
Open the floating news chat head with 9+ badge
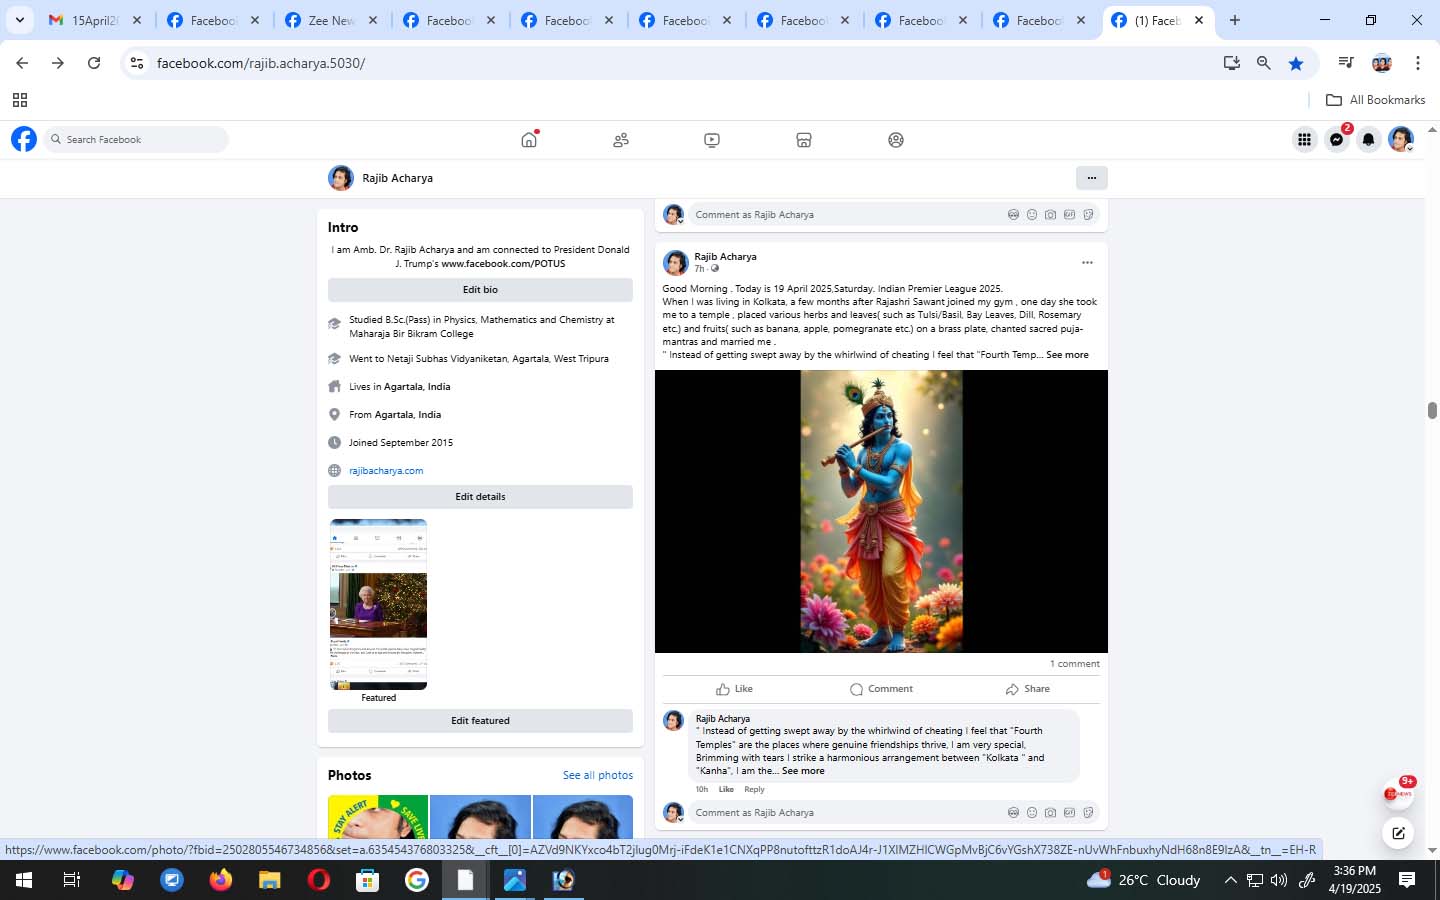1398,793
